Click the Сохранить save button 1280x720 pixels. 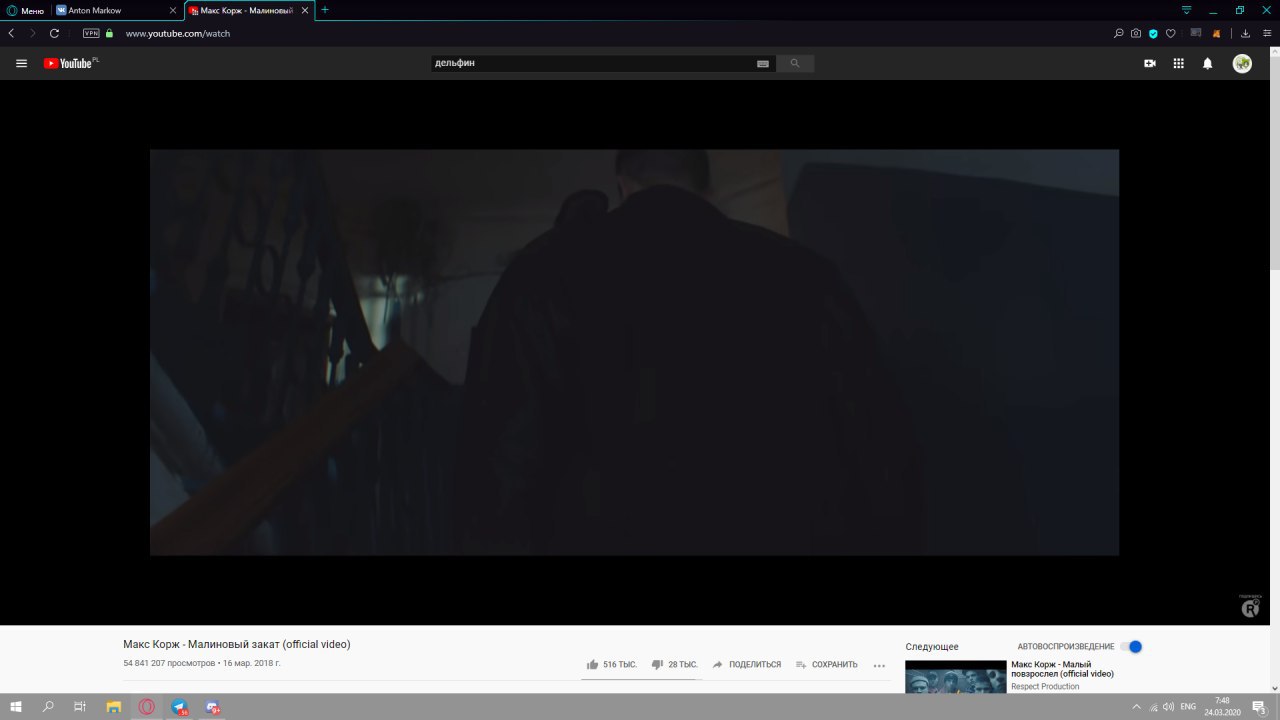click(826, 664)
